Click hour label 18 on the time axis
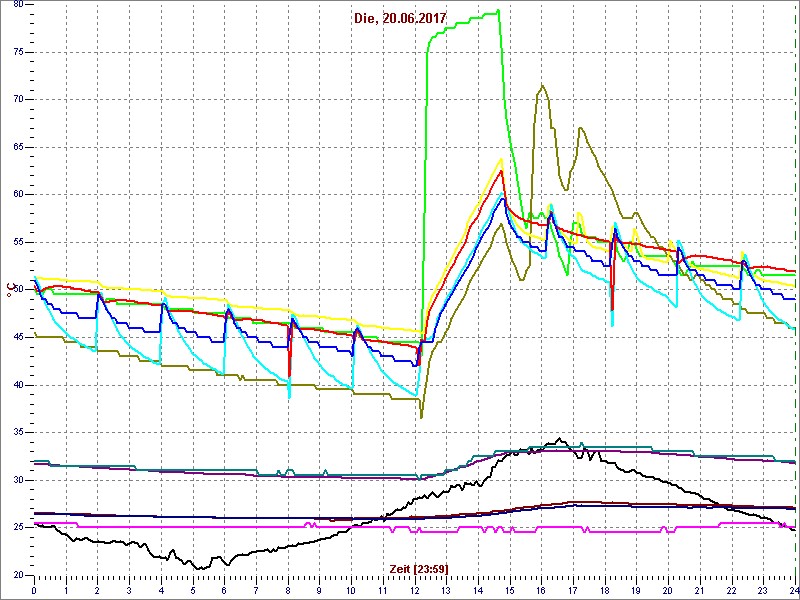This screenshot has height=600, width=800. coord(605,591)
